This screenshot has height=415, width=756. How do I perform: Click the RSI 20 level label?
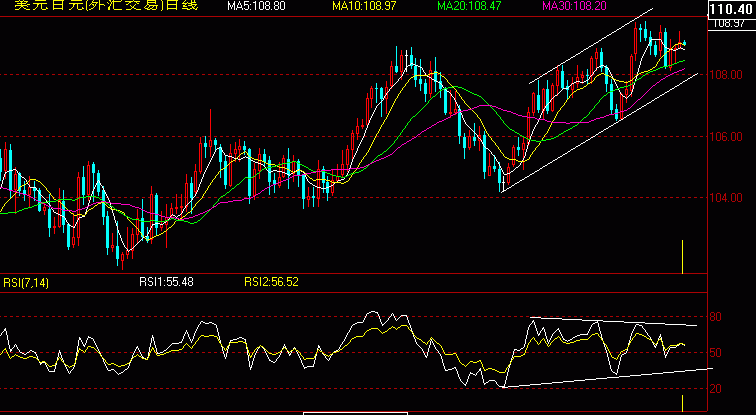(716, 389)
